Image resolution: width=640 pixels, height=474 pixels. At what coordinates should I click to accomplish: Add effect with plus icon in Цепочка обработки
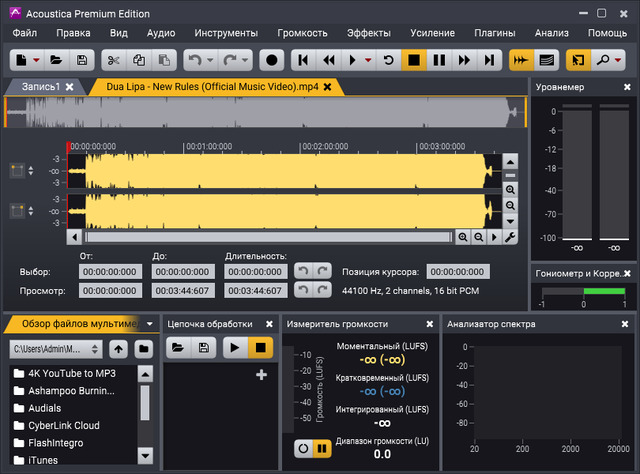tap(262, 374)
